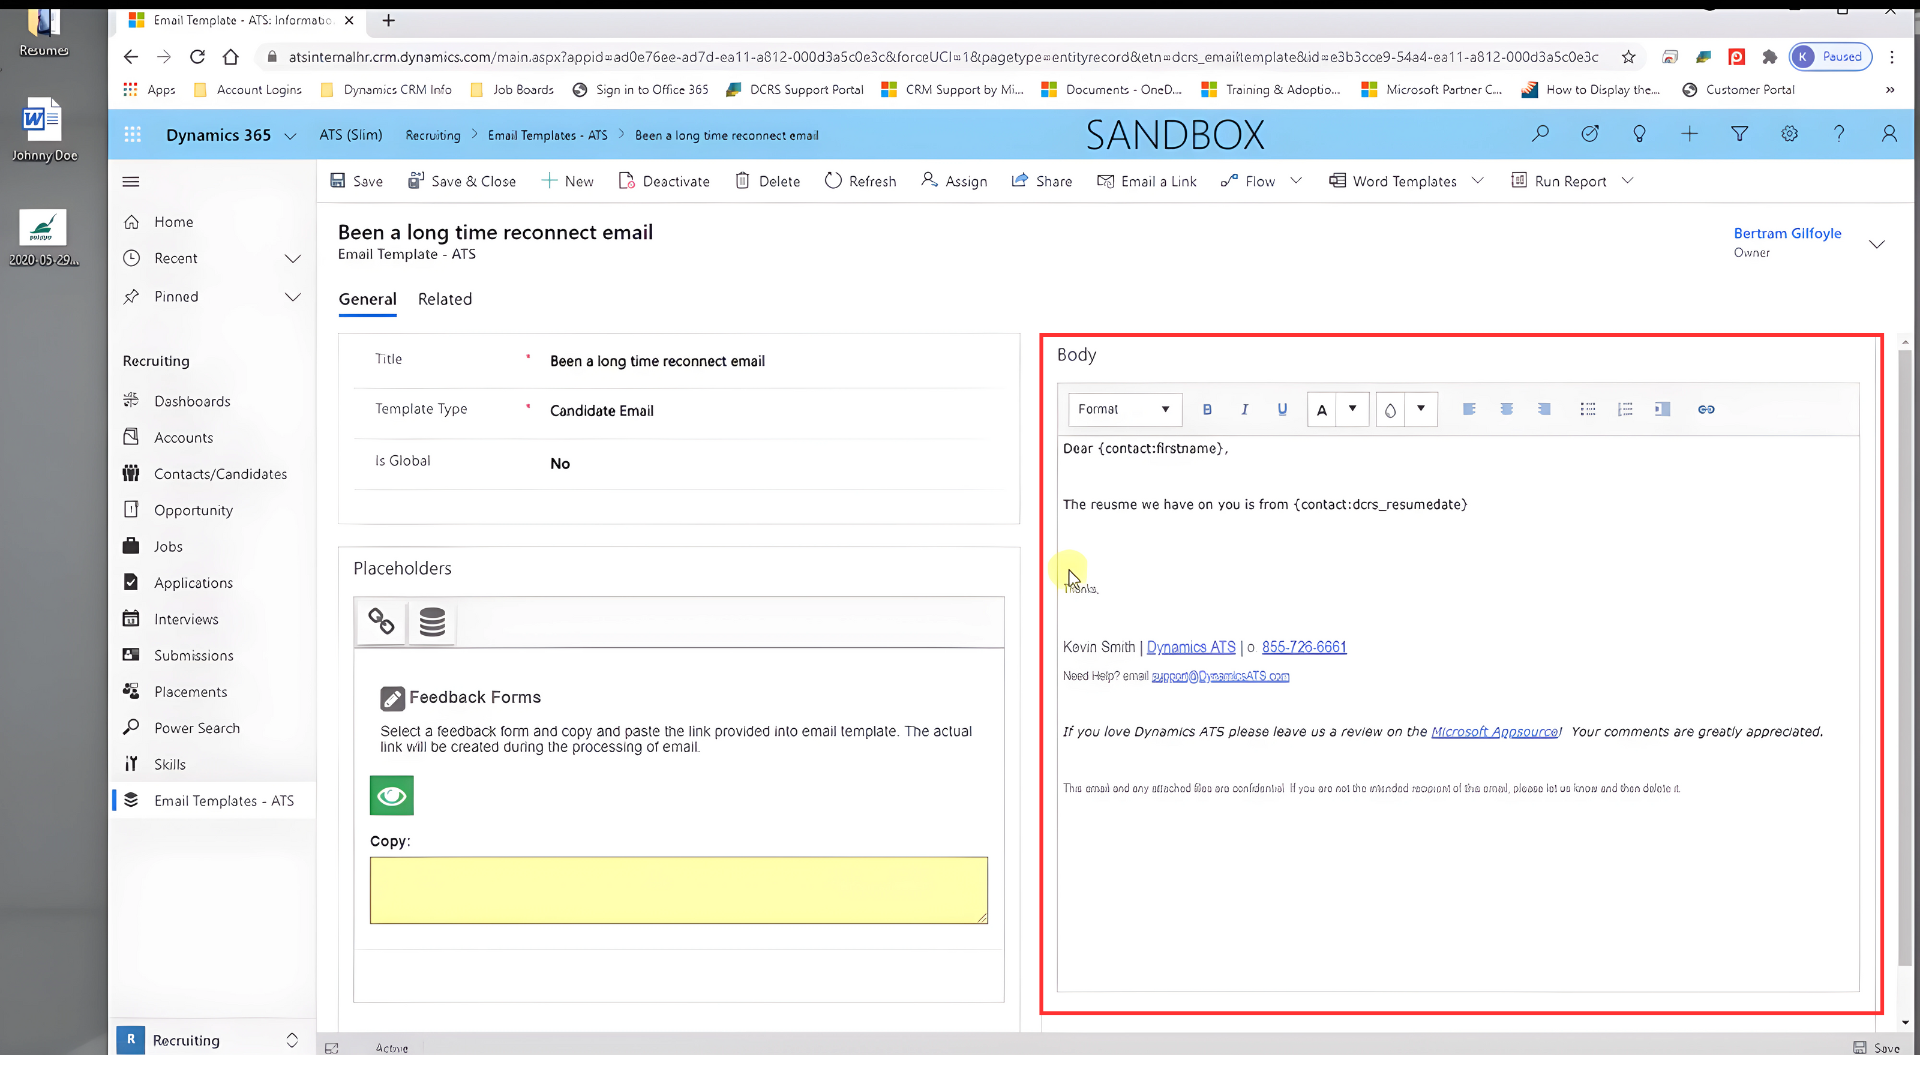This screenshot has width=1920, height=1080.
Task: Click the green eye preview icon
Action: [x=392, y=796]
